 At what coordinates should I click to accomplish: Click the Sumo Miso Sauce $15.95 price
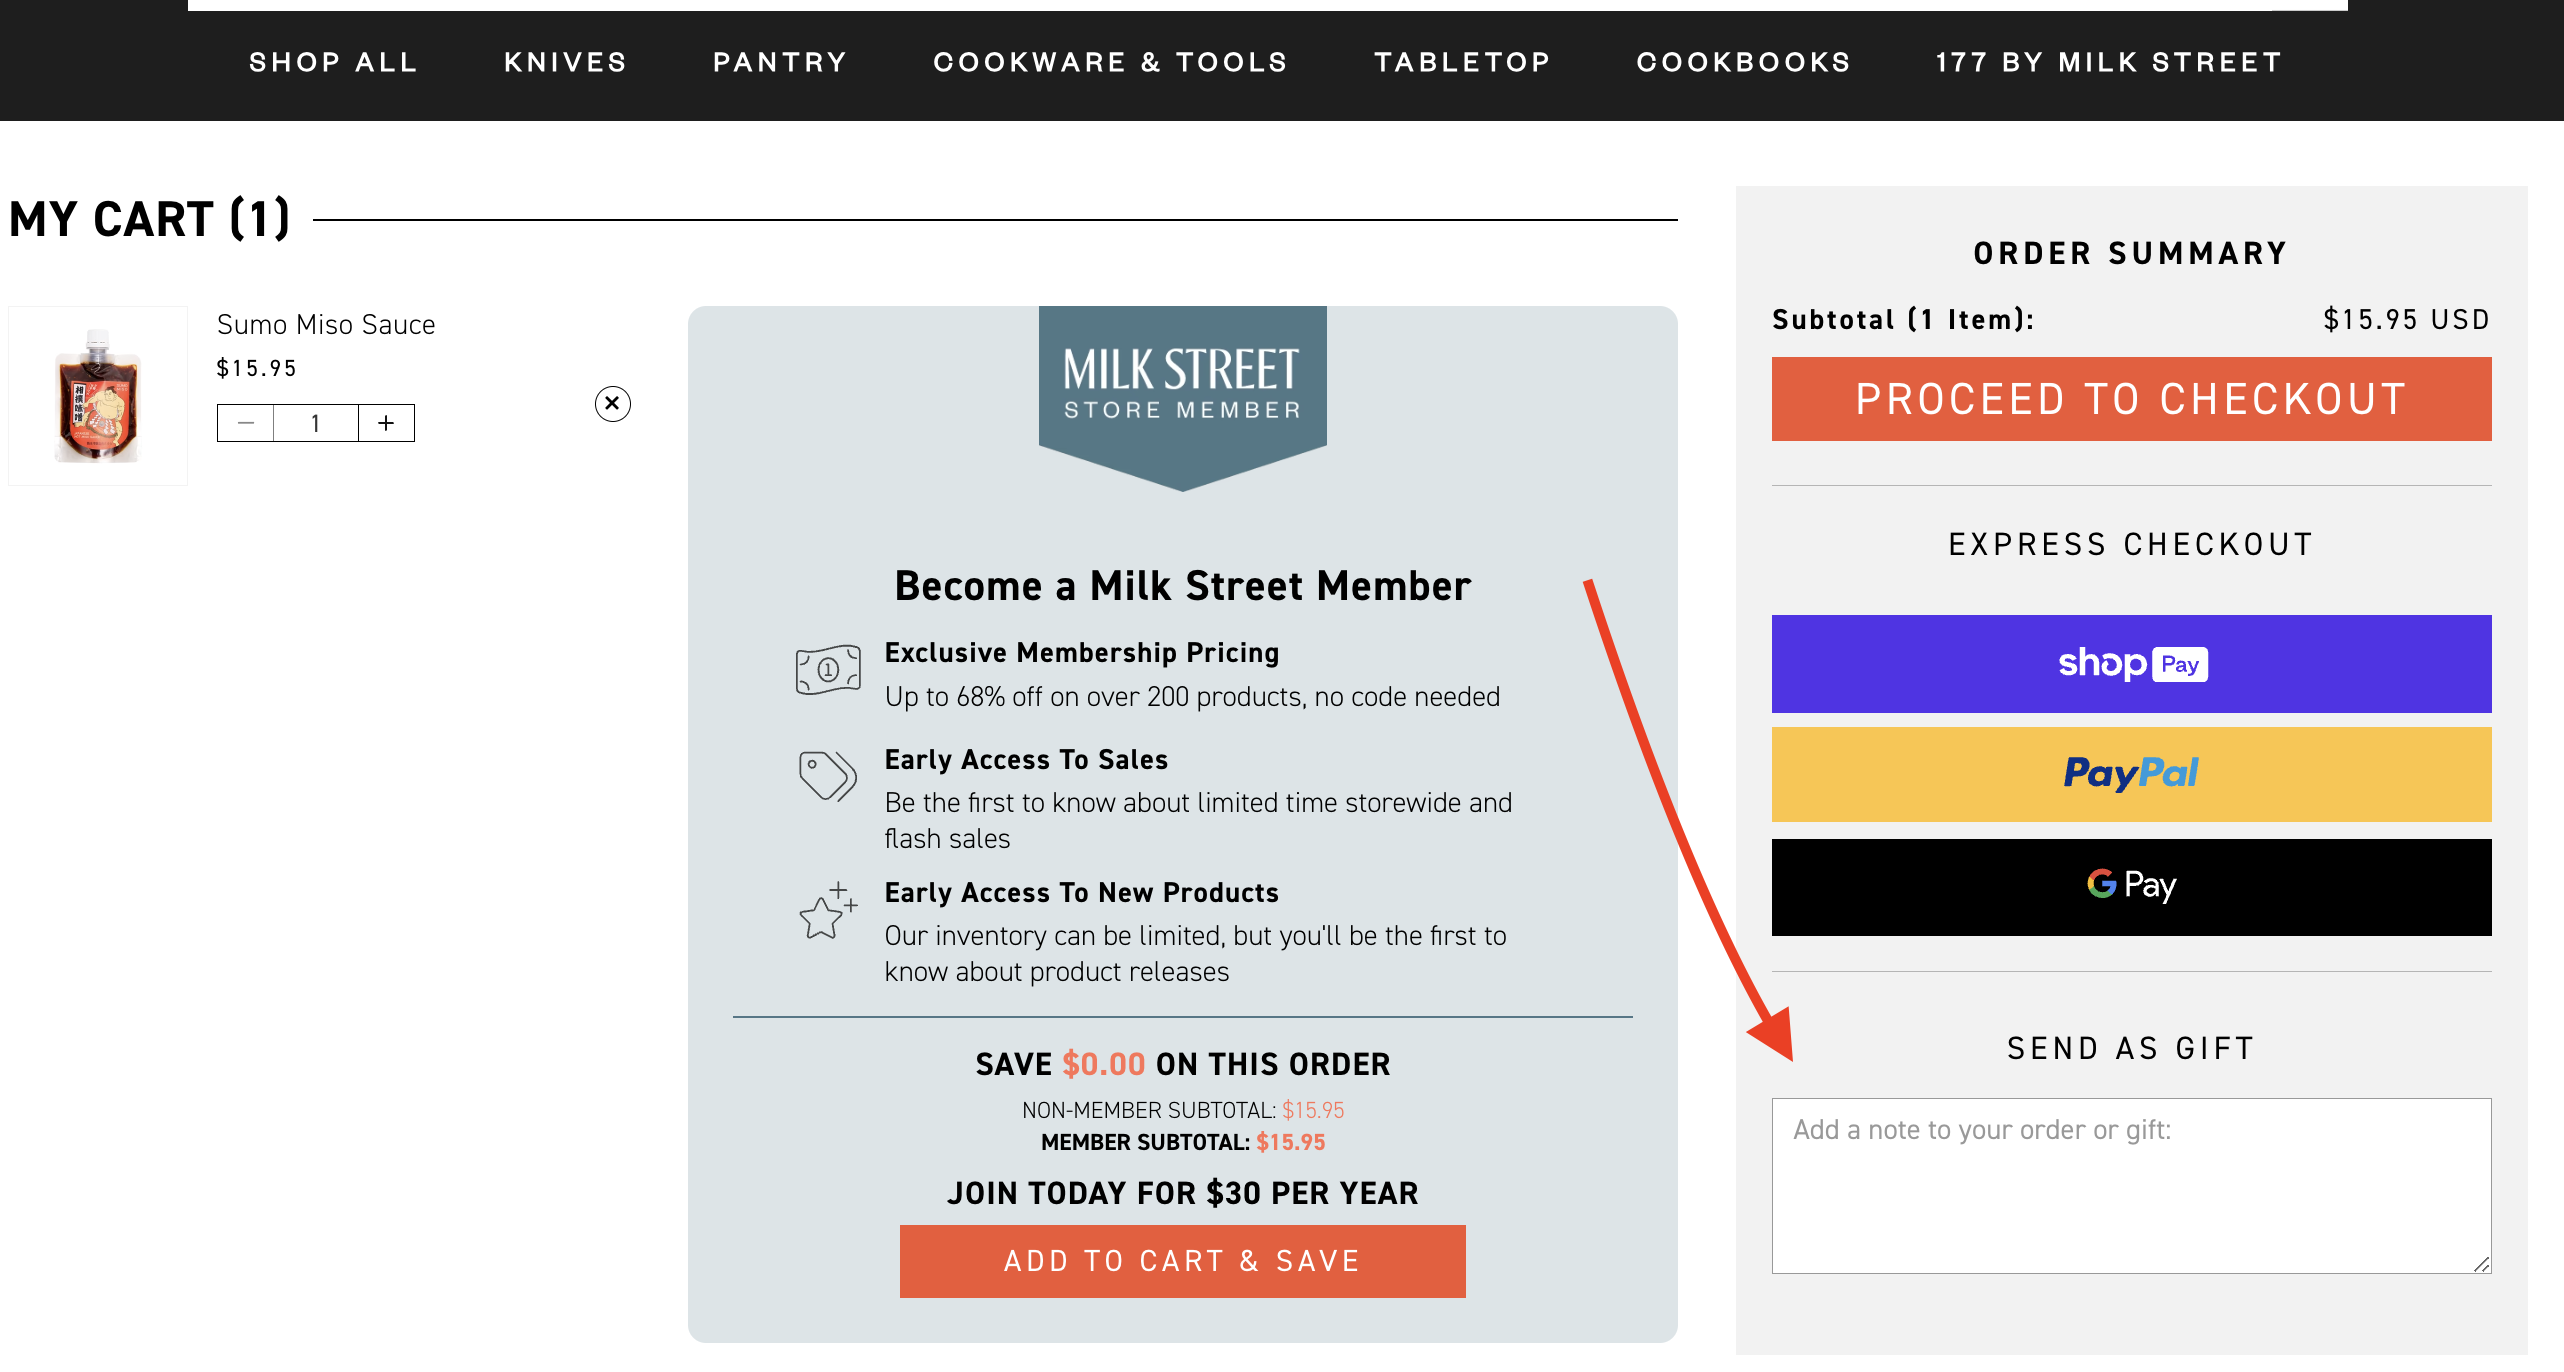coord(257,368)
